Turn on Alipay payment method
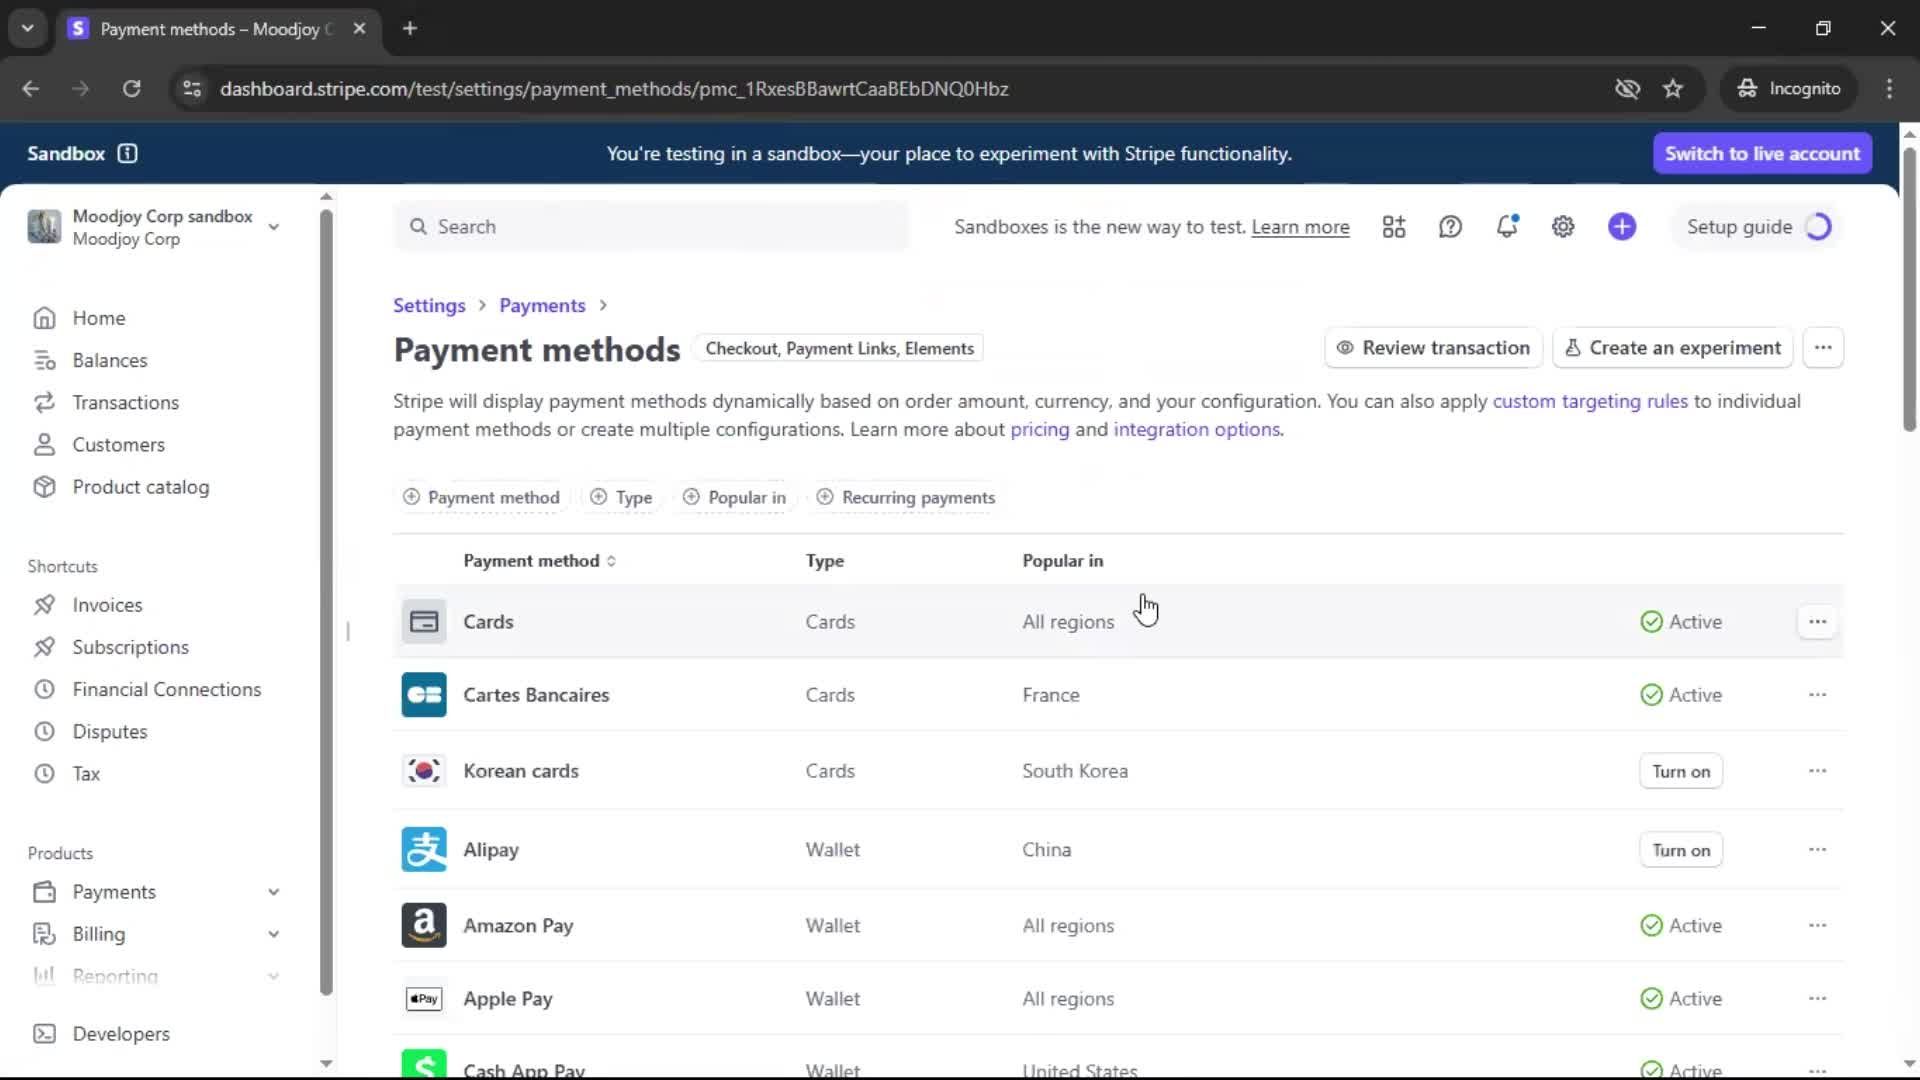1920x1080 pixels. 1680,850
